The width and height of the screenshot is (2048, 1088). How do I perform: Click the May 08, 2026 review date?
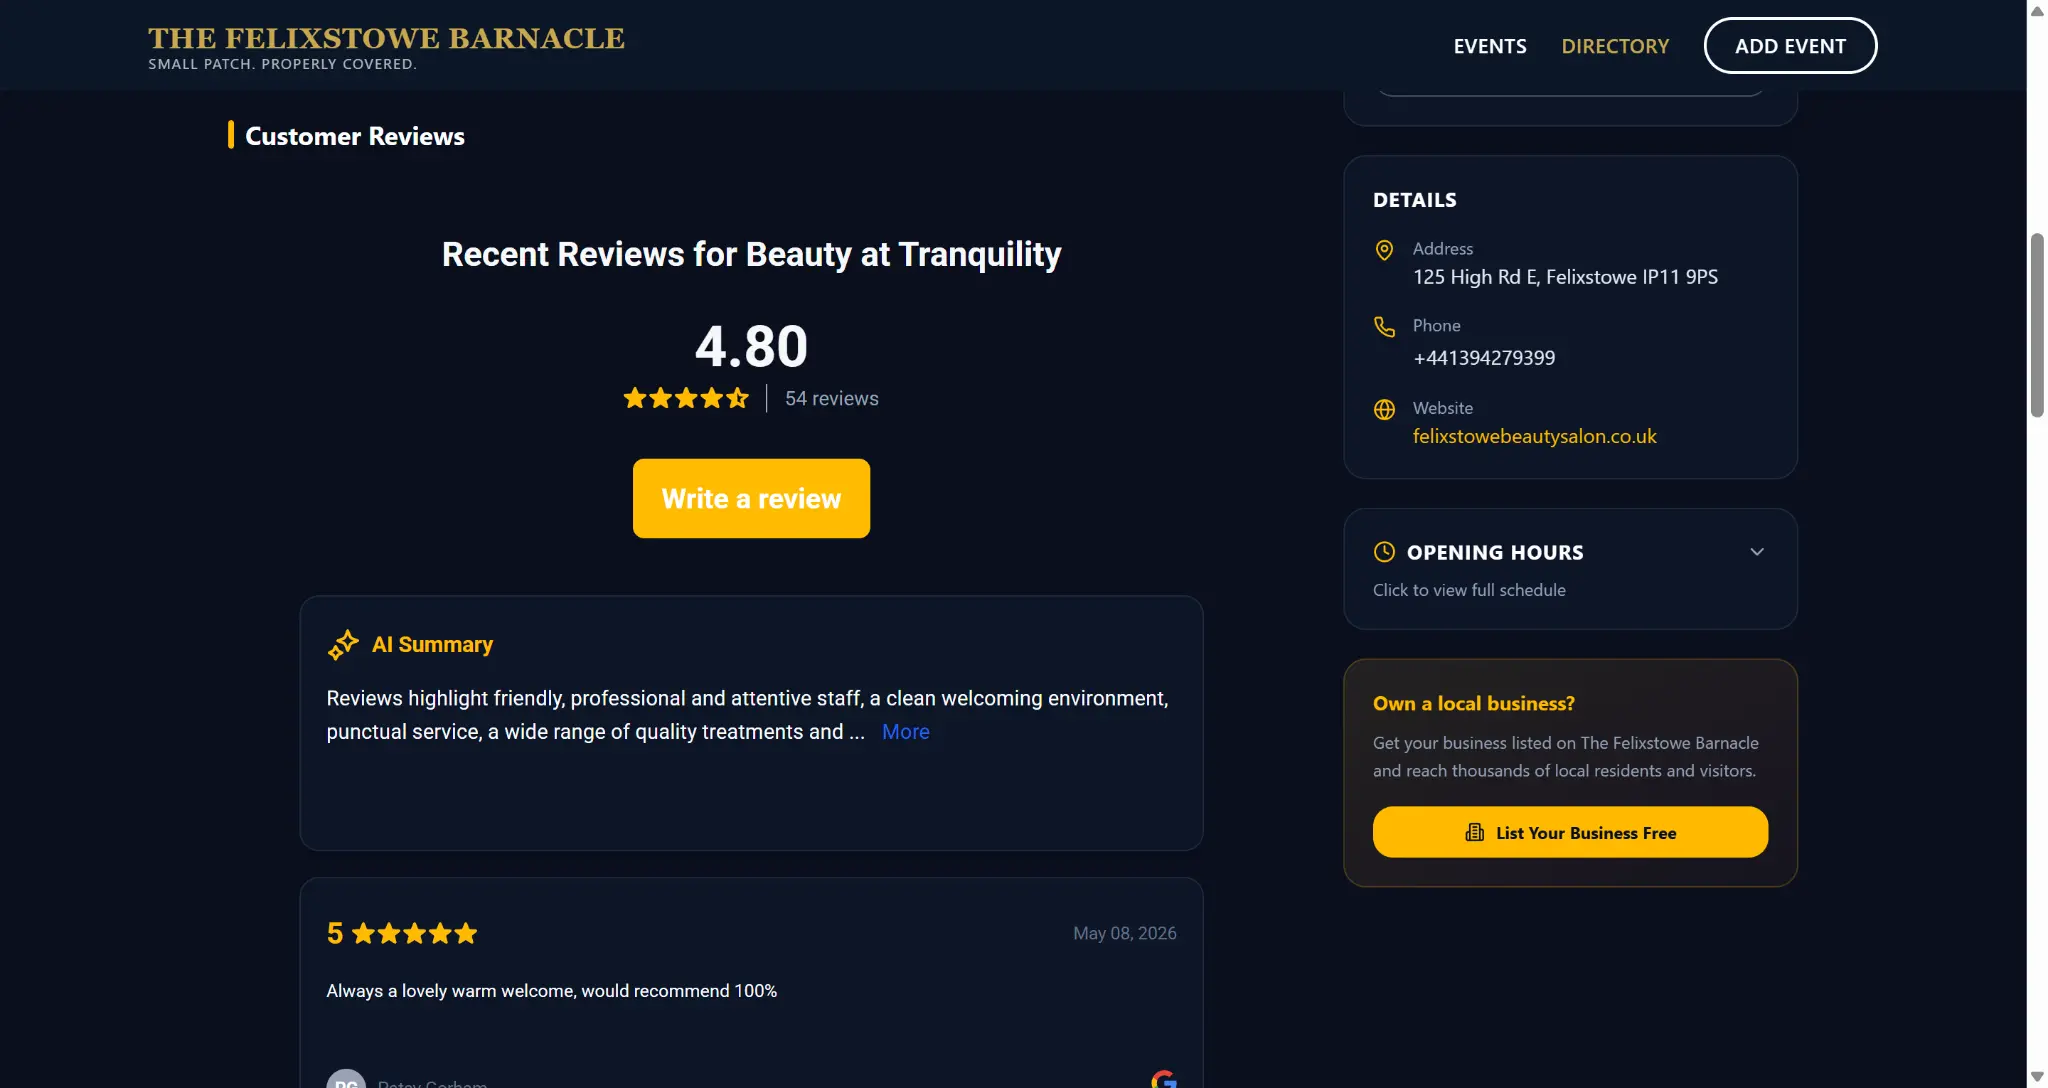[x=1124, y=933]
